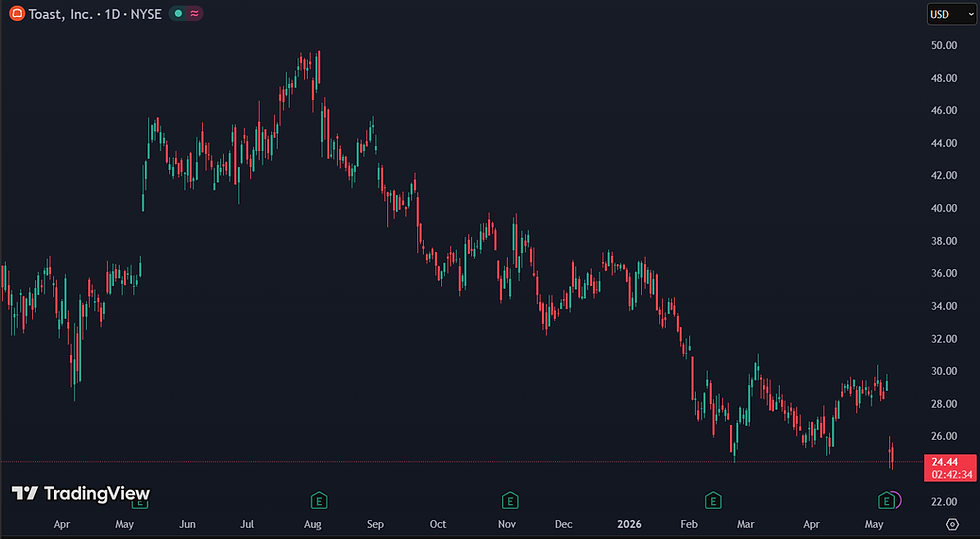The width and height of the screenshot is (980, 539).
Task: Click the 36.00 price axis label
Action: pos(944,273)
